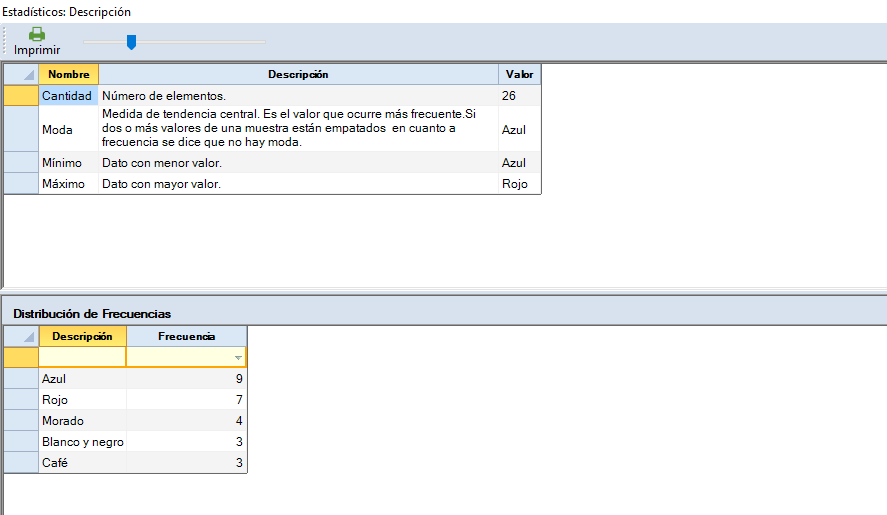Click the select-all corner of the statistics table
The width and height of the screenshot is (887, 515).
[x=21, y=75]
